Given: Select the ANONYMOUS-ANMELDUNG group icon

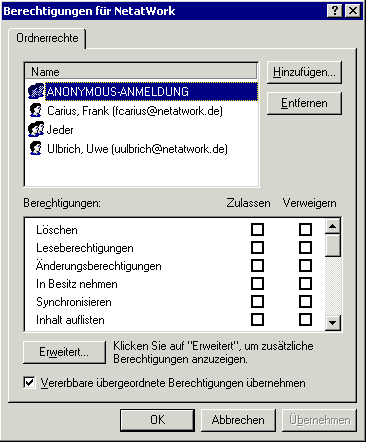Looking at the screenshot, I should click(x=36, y=91).
